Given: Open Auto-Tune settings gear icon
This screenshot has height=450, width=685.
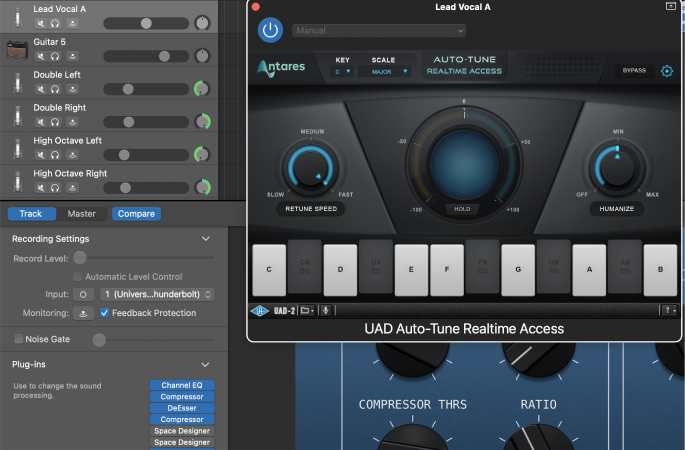Looking at the screenshot, I should click(667, 71).
